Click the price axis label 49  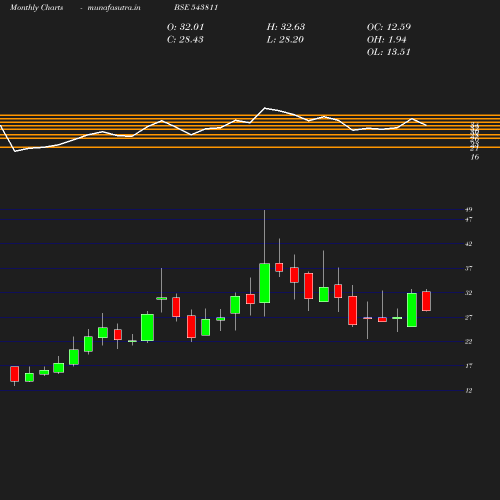coord(469,210)
